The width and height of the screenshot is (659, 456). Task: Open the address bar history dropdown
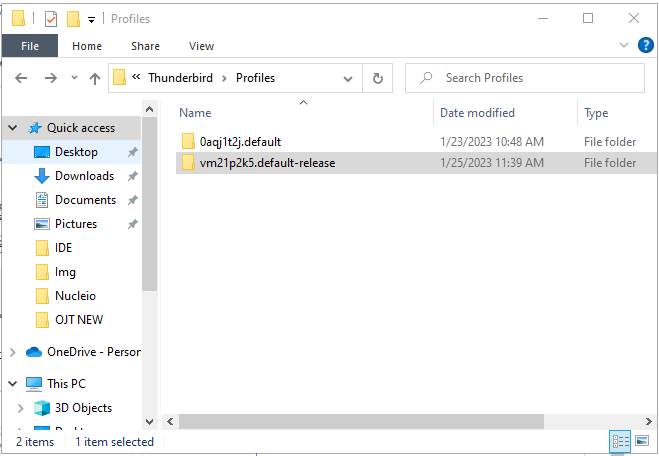[348, 79]
